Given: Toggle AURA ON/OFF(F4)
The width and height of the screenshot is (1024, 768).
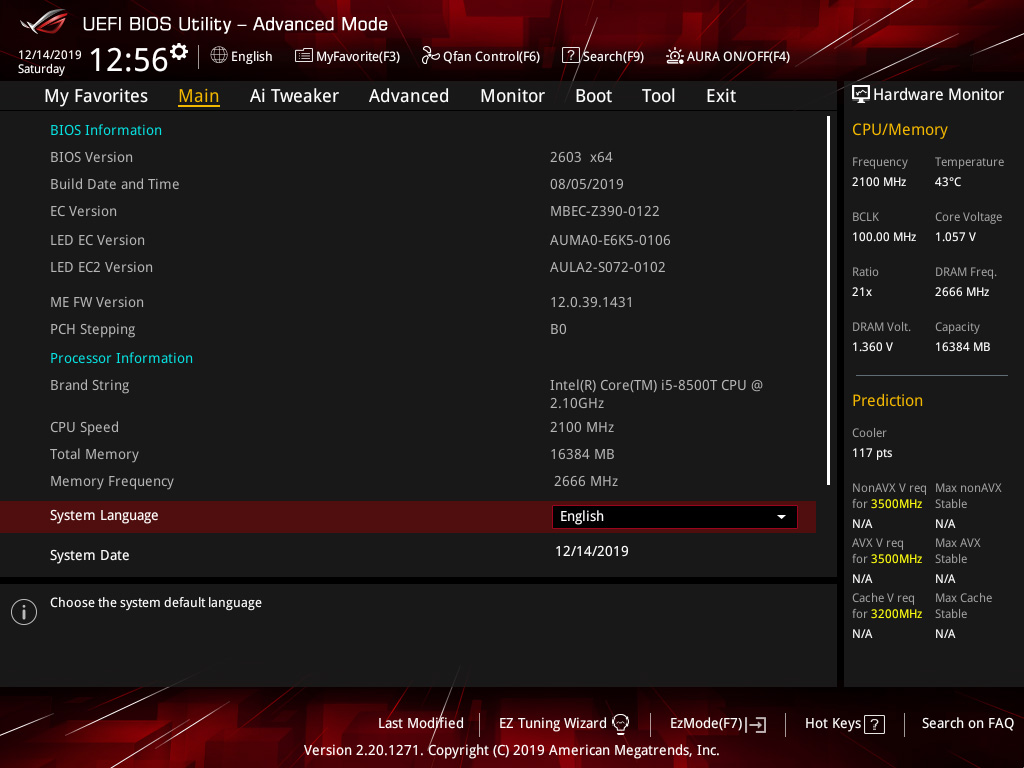Looking at the screenshot, I should click(728, 56).
